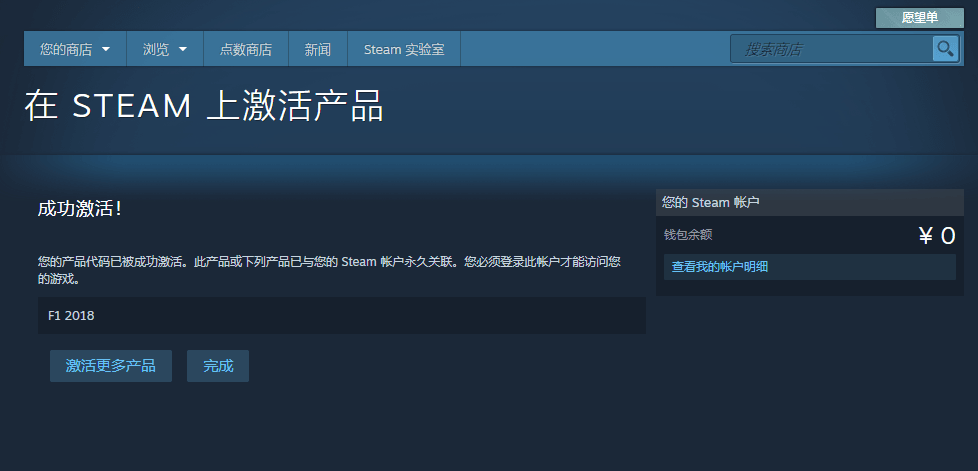This screenshot has height=471, width=978.
Task: Click the activation confirmation description paragraph
Action: coord(330,270)
